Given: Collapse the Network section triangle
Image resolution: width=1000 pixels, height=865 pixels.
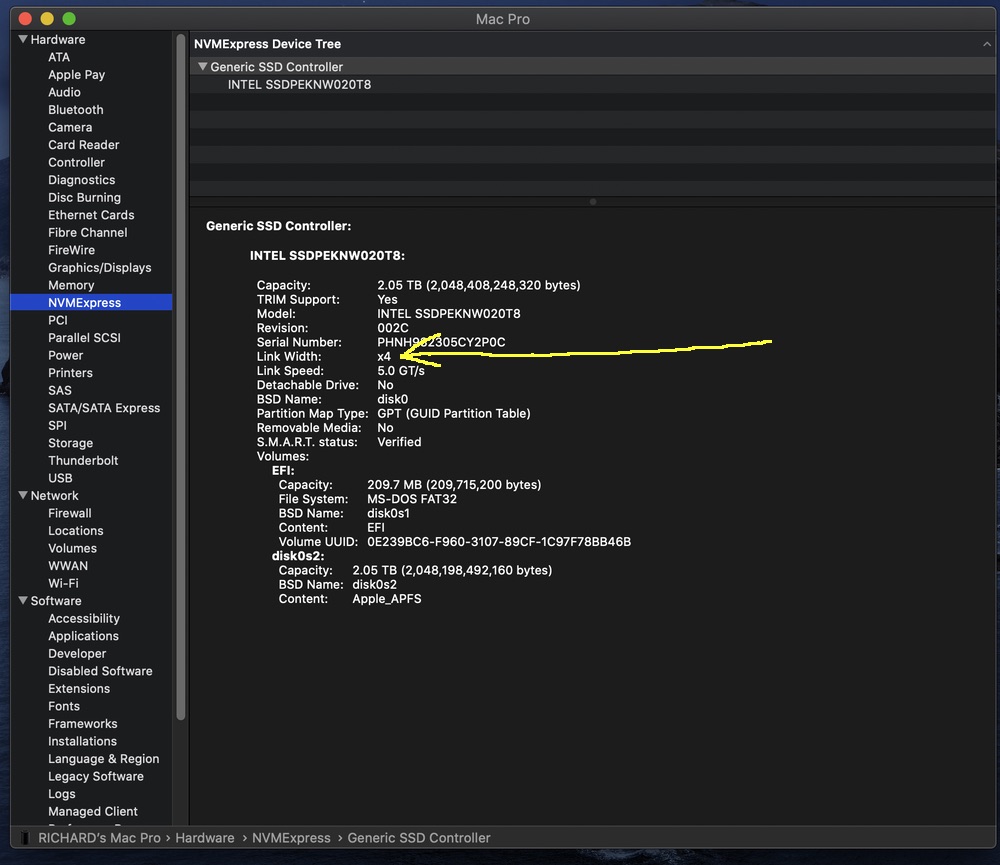Looking at the screenshot, I should (23, 496).
